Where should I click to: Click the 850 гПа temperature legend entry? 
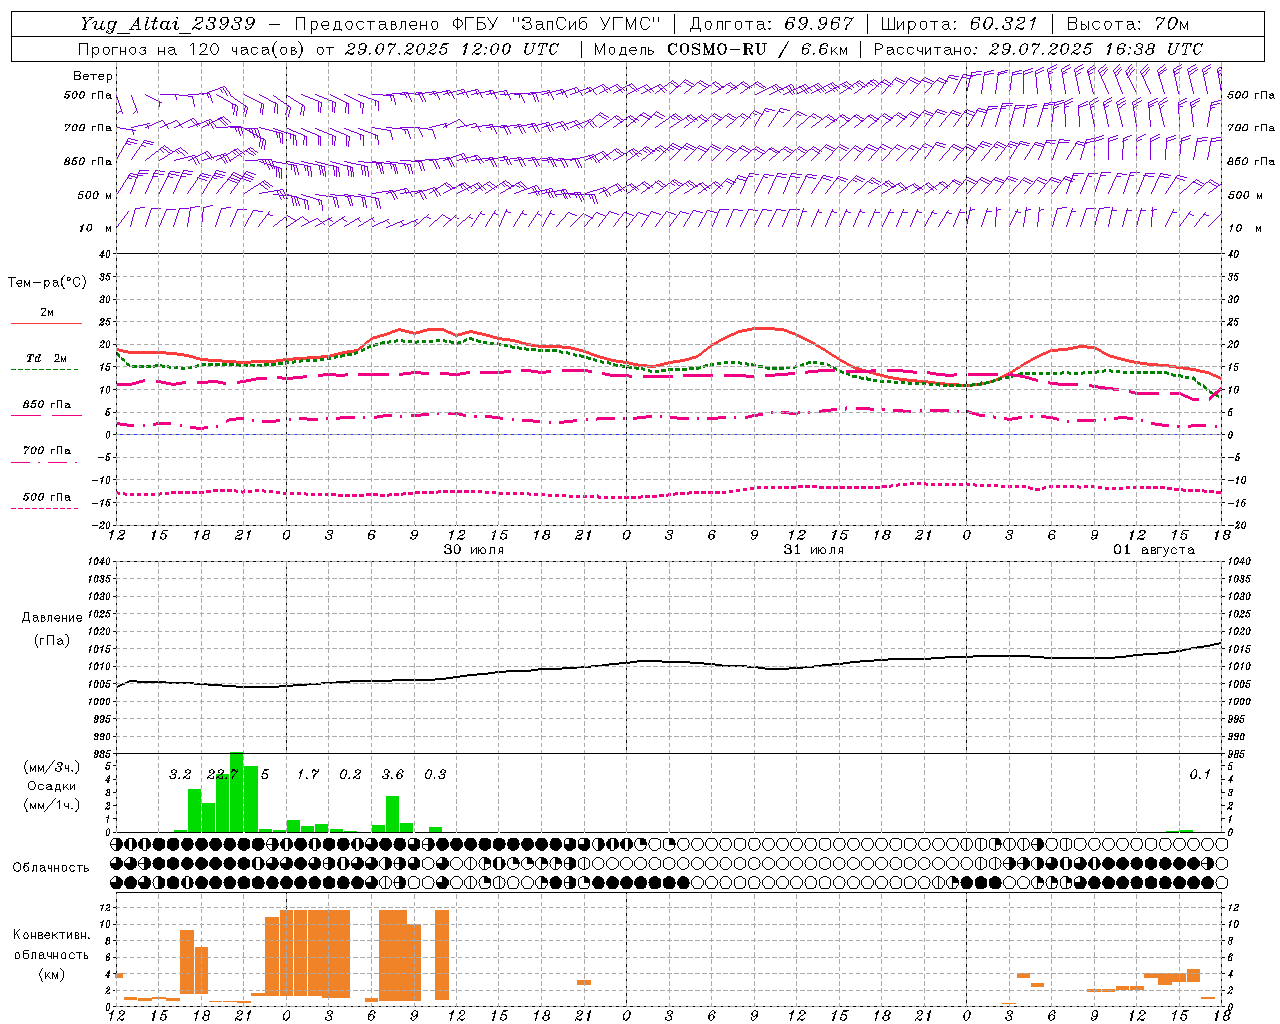click(x=47, y=405)
